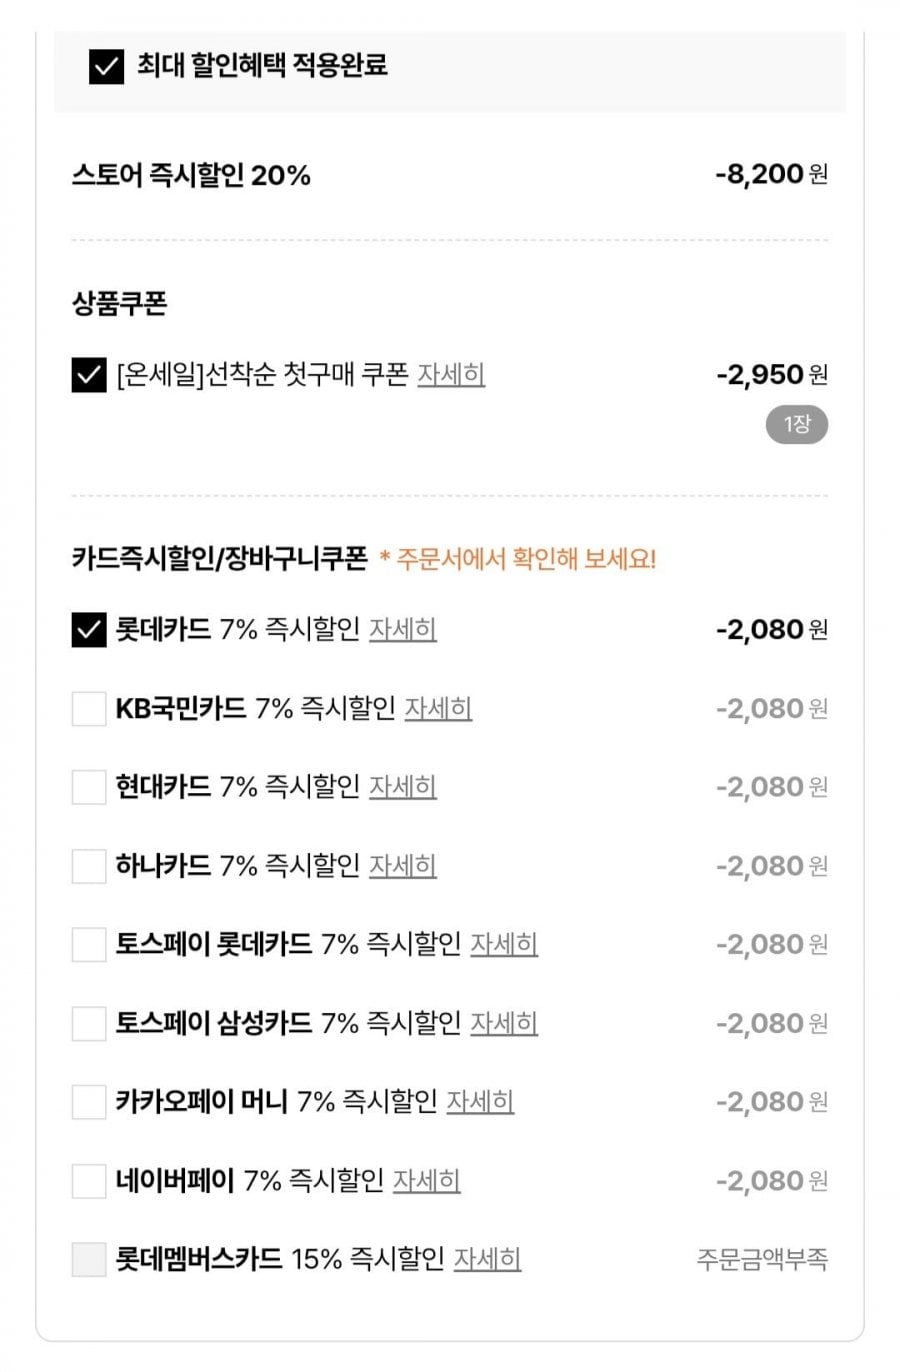Open 자세히 details for 네이버페이

coord(426,1181)
